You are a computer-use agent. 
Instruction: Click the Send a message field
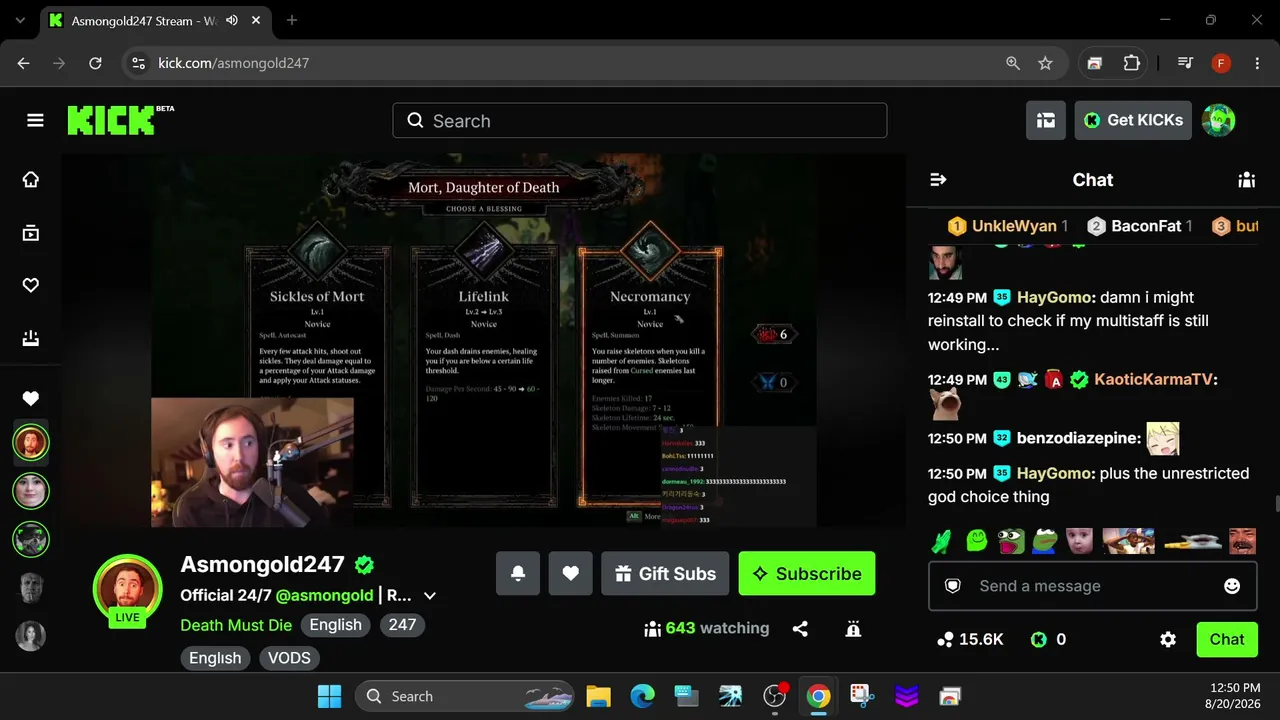[1092, 586]
